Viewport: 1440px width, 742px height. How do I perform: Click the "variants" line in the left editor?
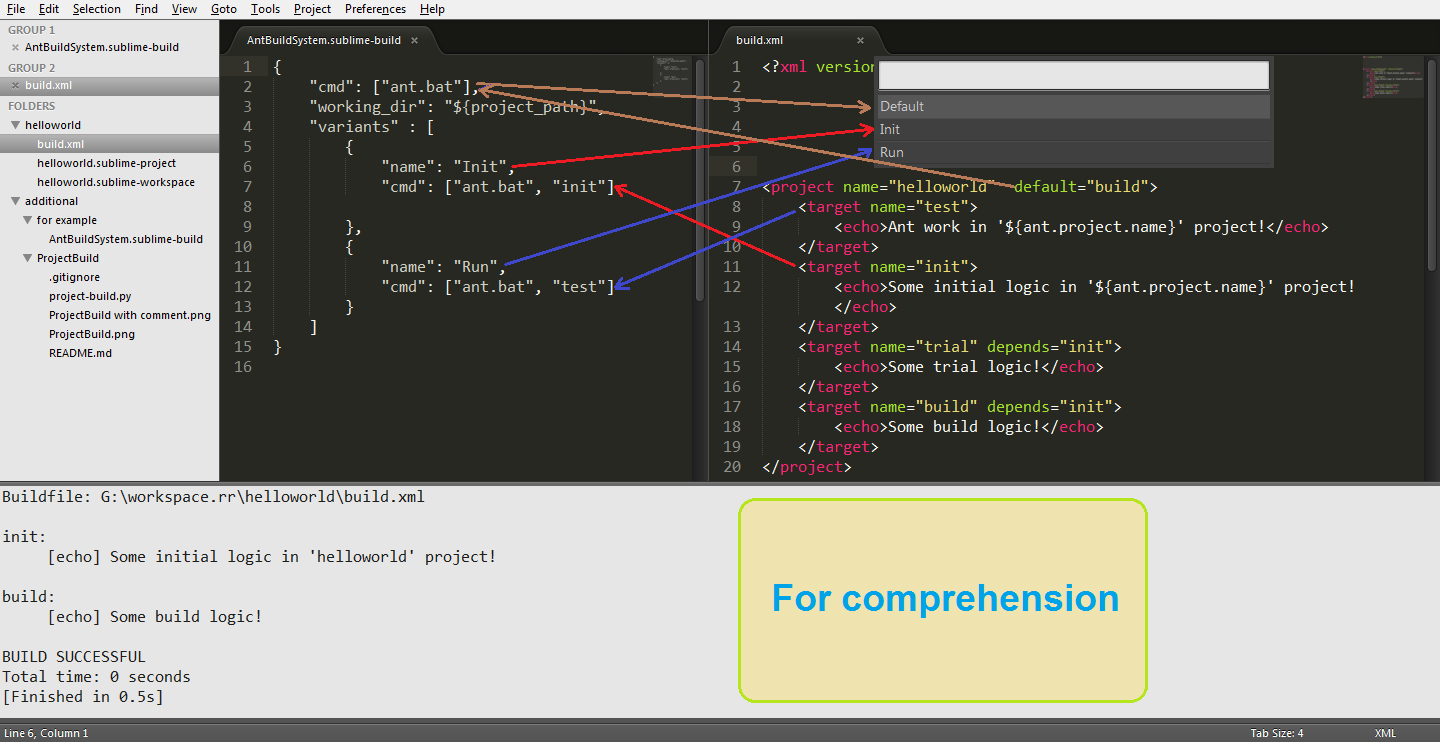[x=372, y=127]
